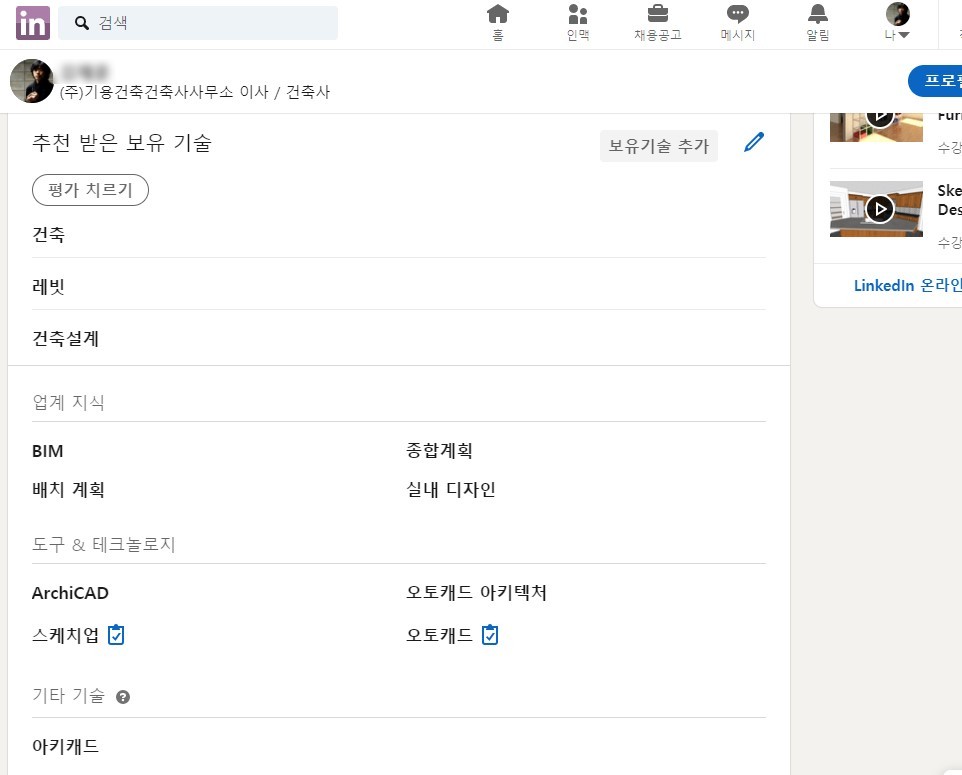Open the 오토캐드 skill

(x=439, y=635)
